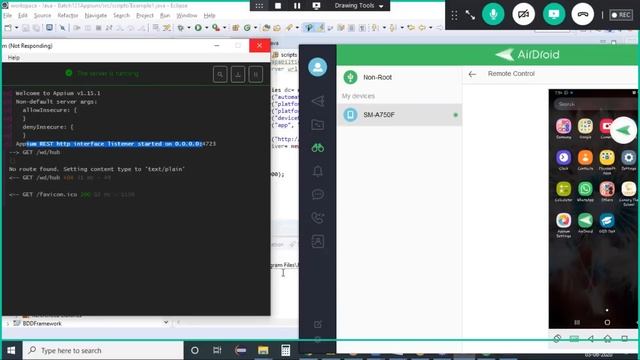This screenshot has width=640, height=360.
Task: Click the search-logs button in Appium server window
Action: point(220,74)
